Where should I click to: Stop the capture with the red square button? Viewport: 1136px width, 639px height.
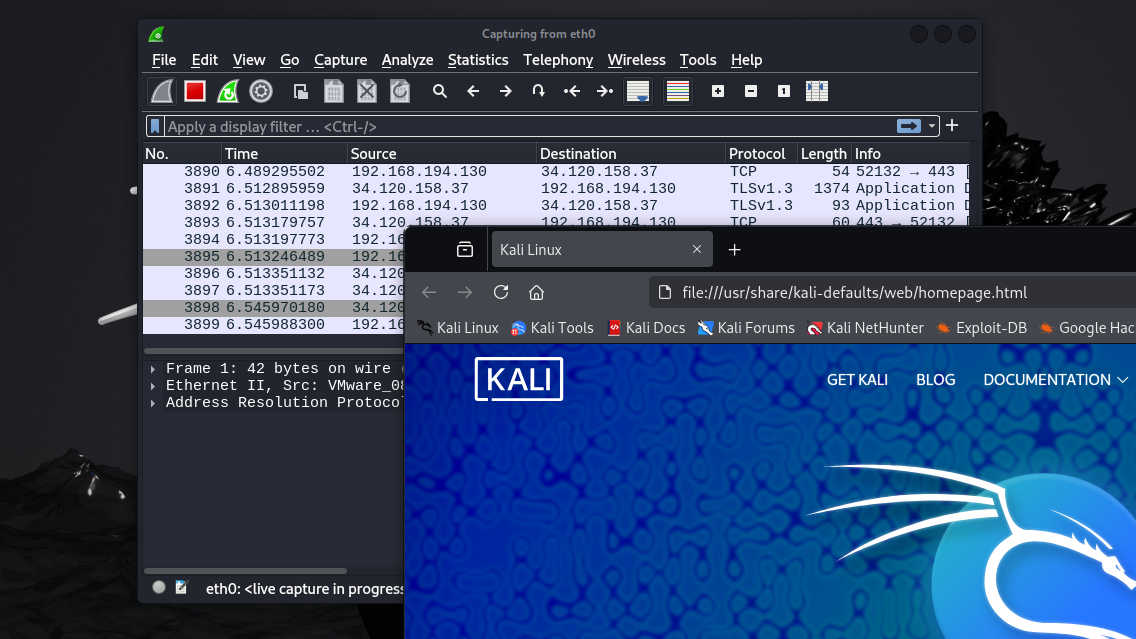(x=195, y=91)
